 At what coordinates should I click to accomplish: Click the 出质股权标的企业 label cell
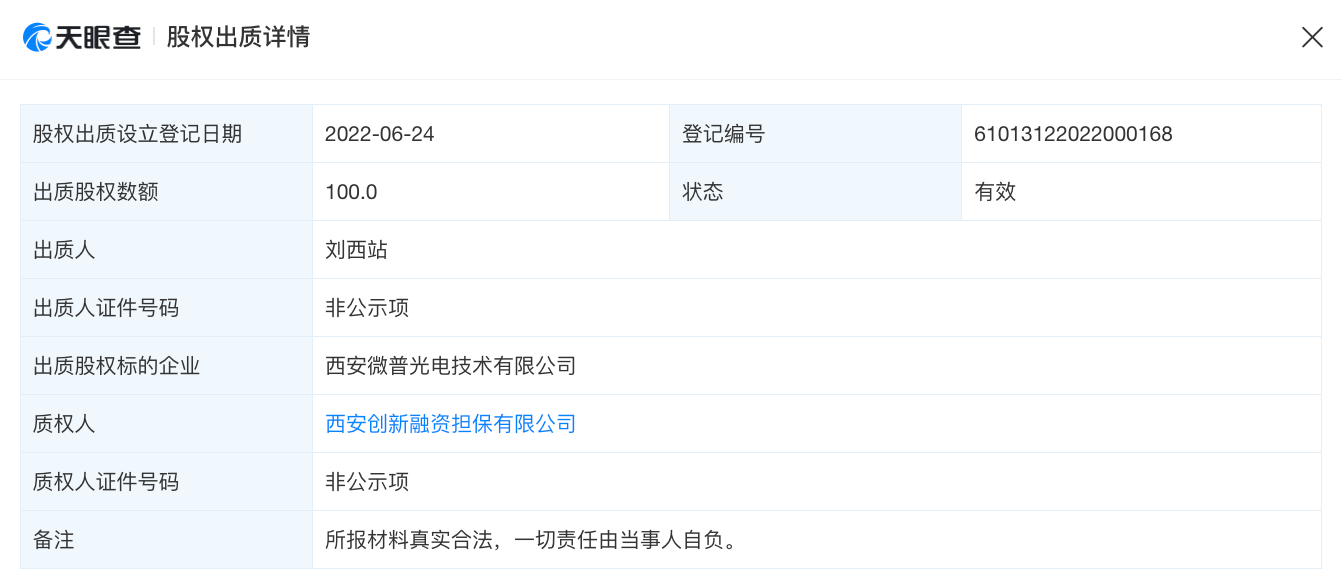117,366
